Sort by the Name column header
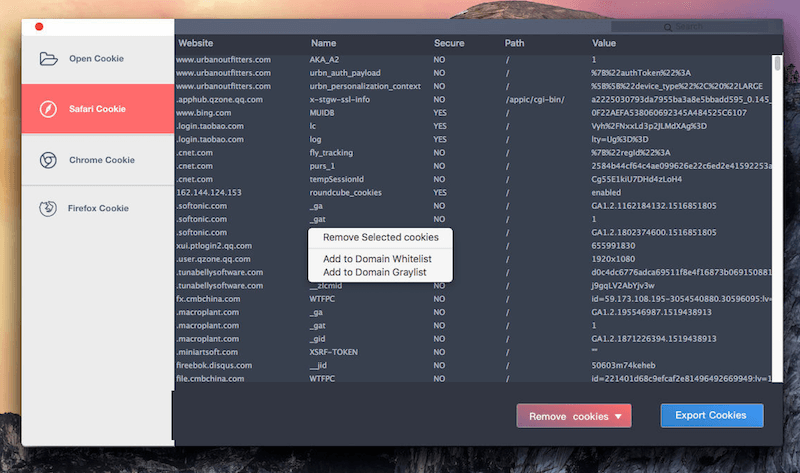Viewport: 800px width, 473px height. click(323, 43)
